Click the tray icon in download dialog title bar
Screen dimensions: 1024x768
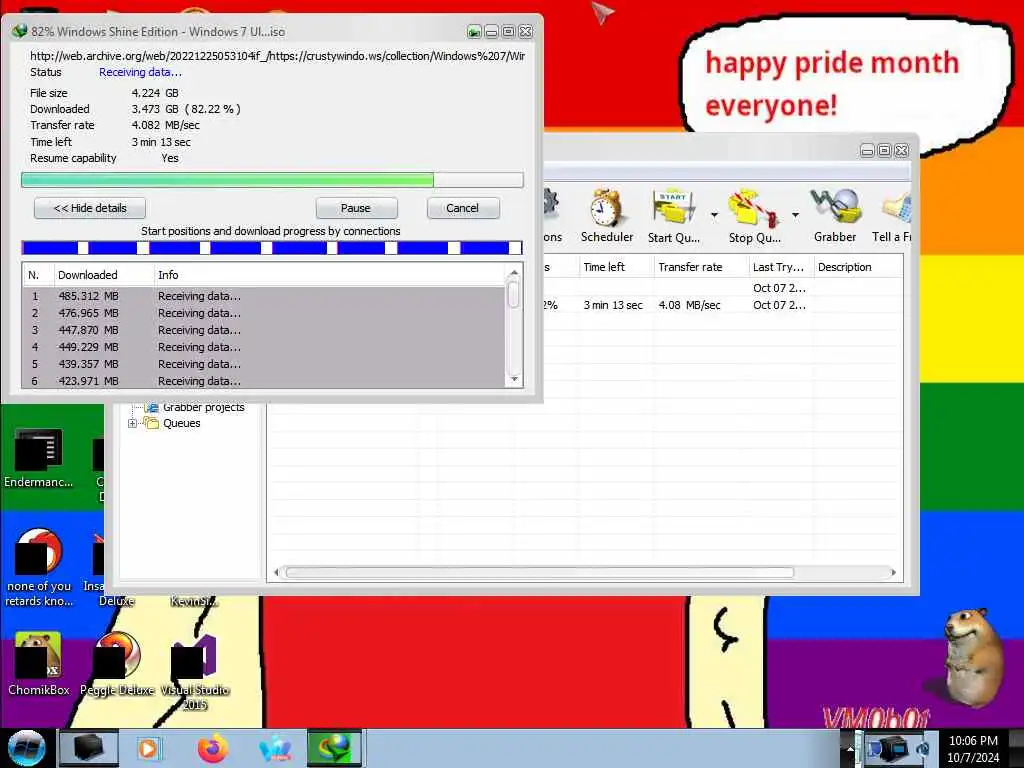pos(474,31)
